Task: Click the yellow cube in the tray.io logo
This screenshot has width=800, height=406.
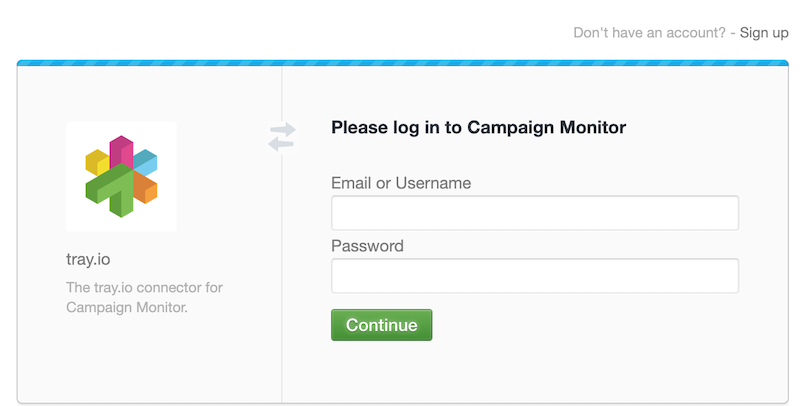Action: click(96, 161)
